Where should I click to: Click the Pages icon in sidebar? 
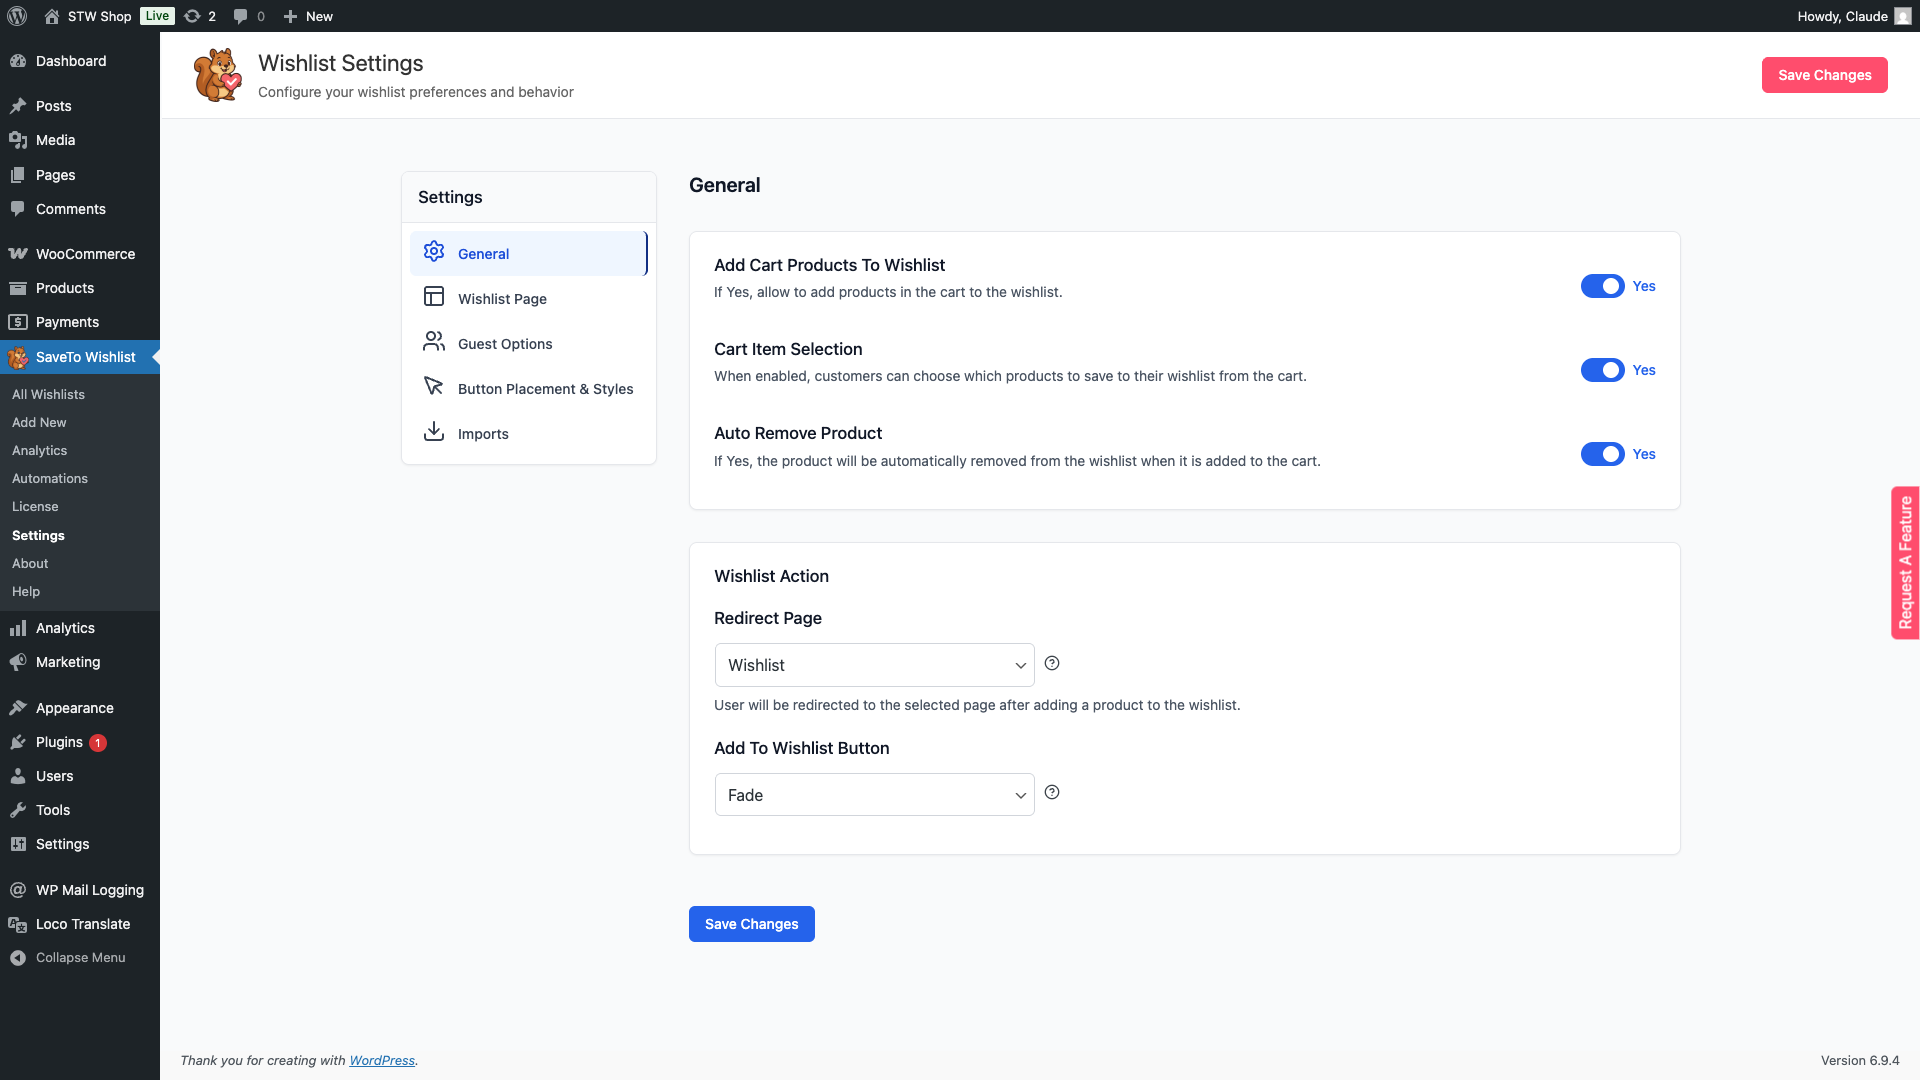18,175
